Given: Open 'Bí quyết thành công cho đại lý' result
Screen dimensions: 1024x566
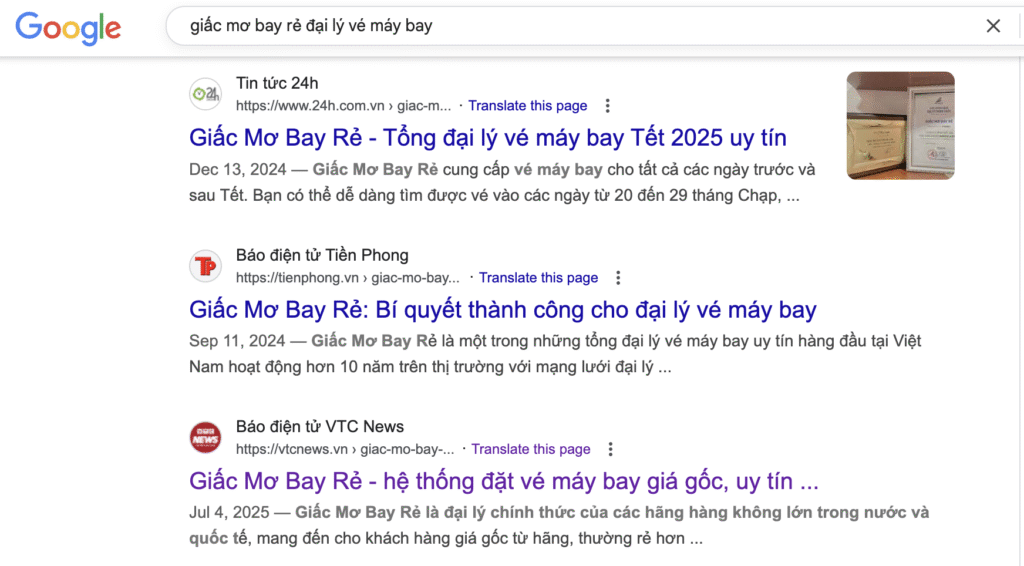Looking at the screenshot, I should coord(503,309).
